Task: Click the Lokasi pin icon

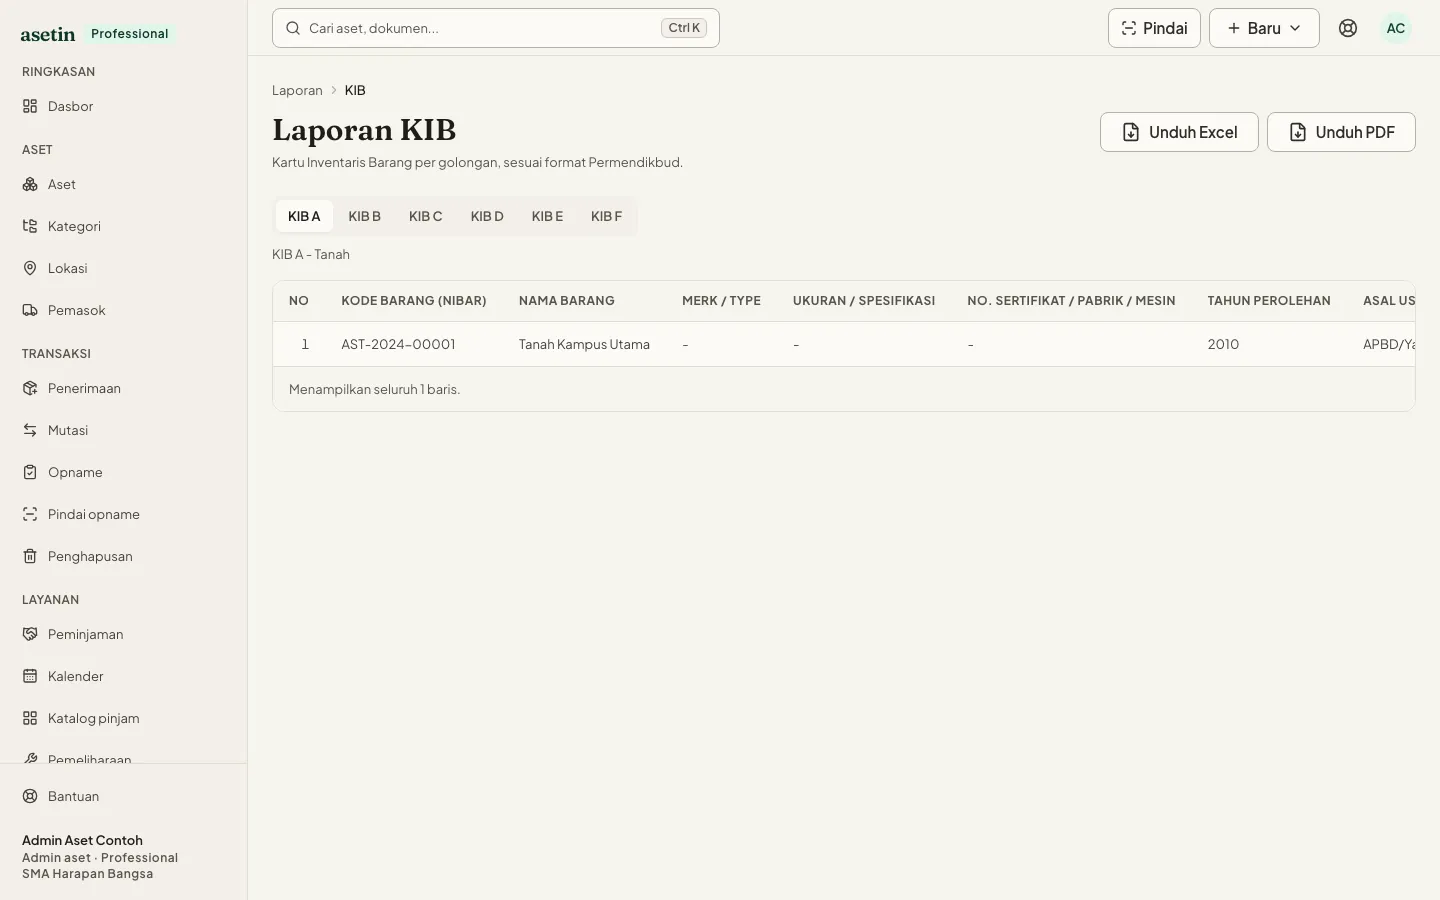Action: click(x=30, y=268)
